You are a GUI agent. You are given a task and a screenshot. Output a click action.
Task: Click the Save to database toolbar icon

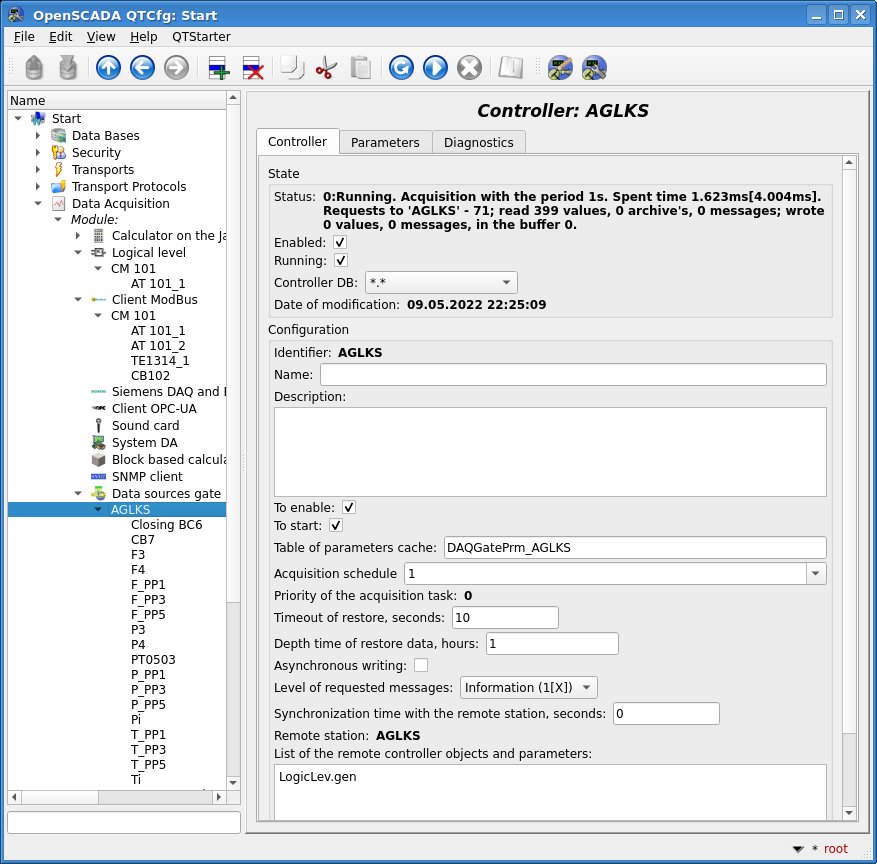(x=68, y=68)
